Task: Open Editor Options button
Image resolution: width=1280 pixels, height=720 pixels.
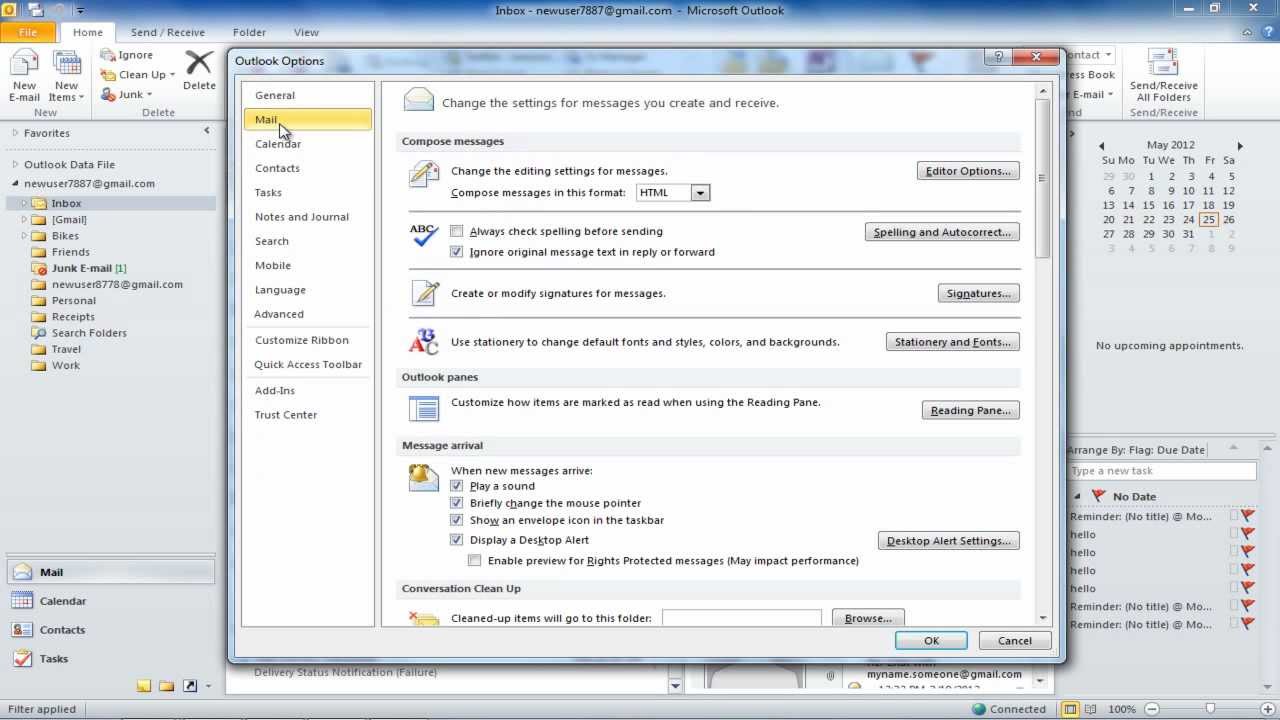Action: point(968,171)
